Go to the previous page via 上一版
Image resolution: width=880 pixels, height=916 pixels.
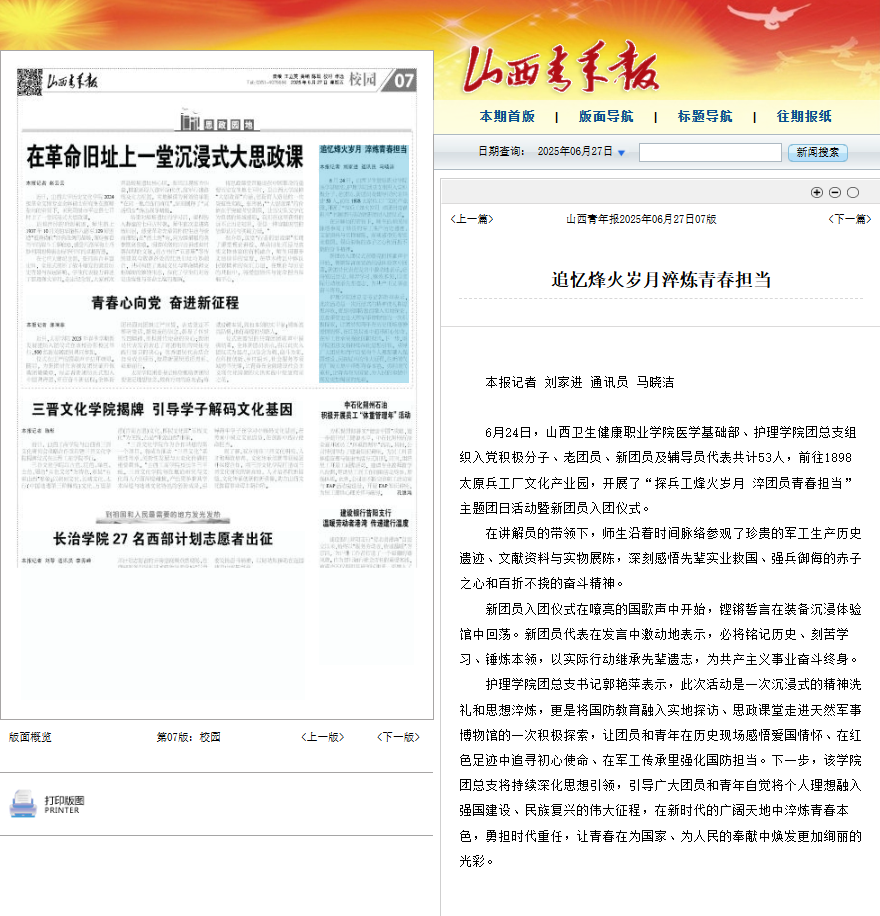[322, 737]
